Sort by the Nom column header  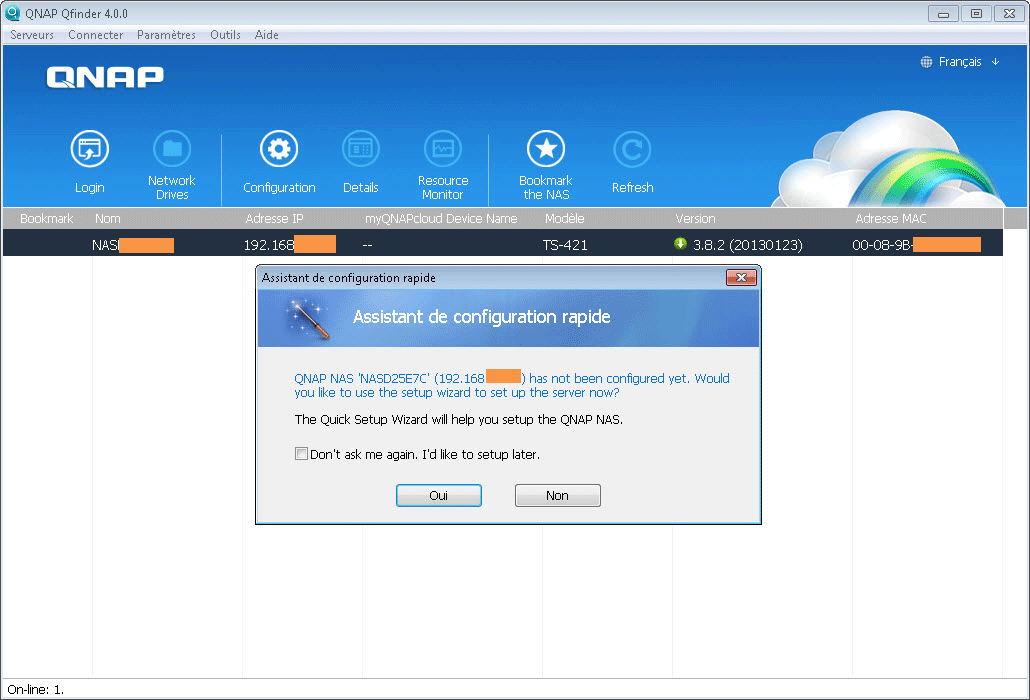pyautogui.click(x=108, y=219)
